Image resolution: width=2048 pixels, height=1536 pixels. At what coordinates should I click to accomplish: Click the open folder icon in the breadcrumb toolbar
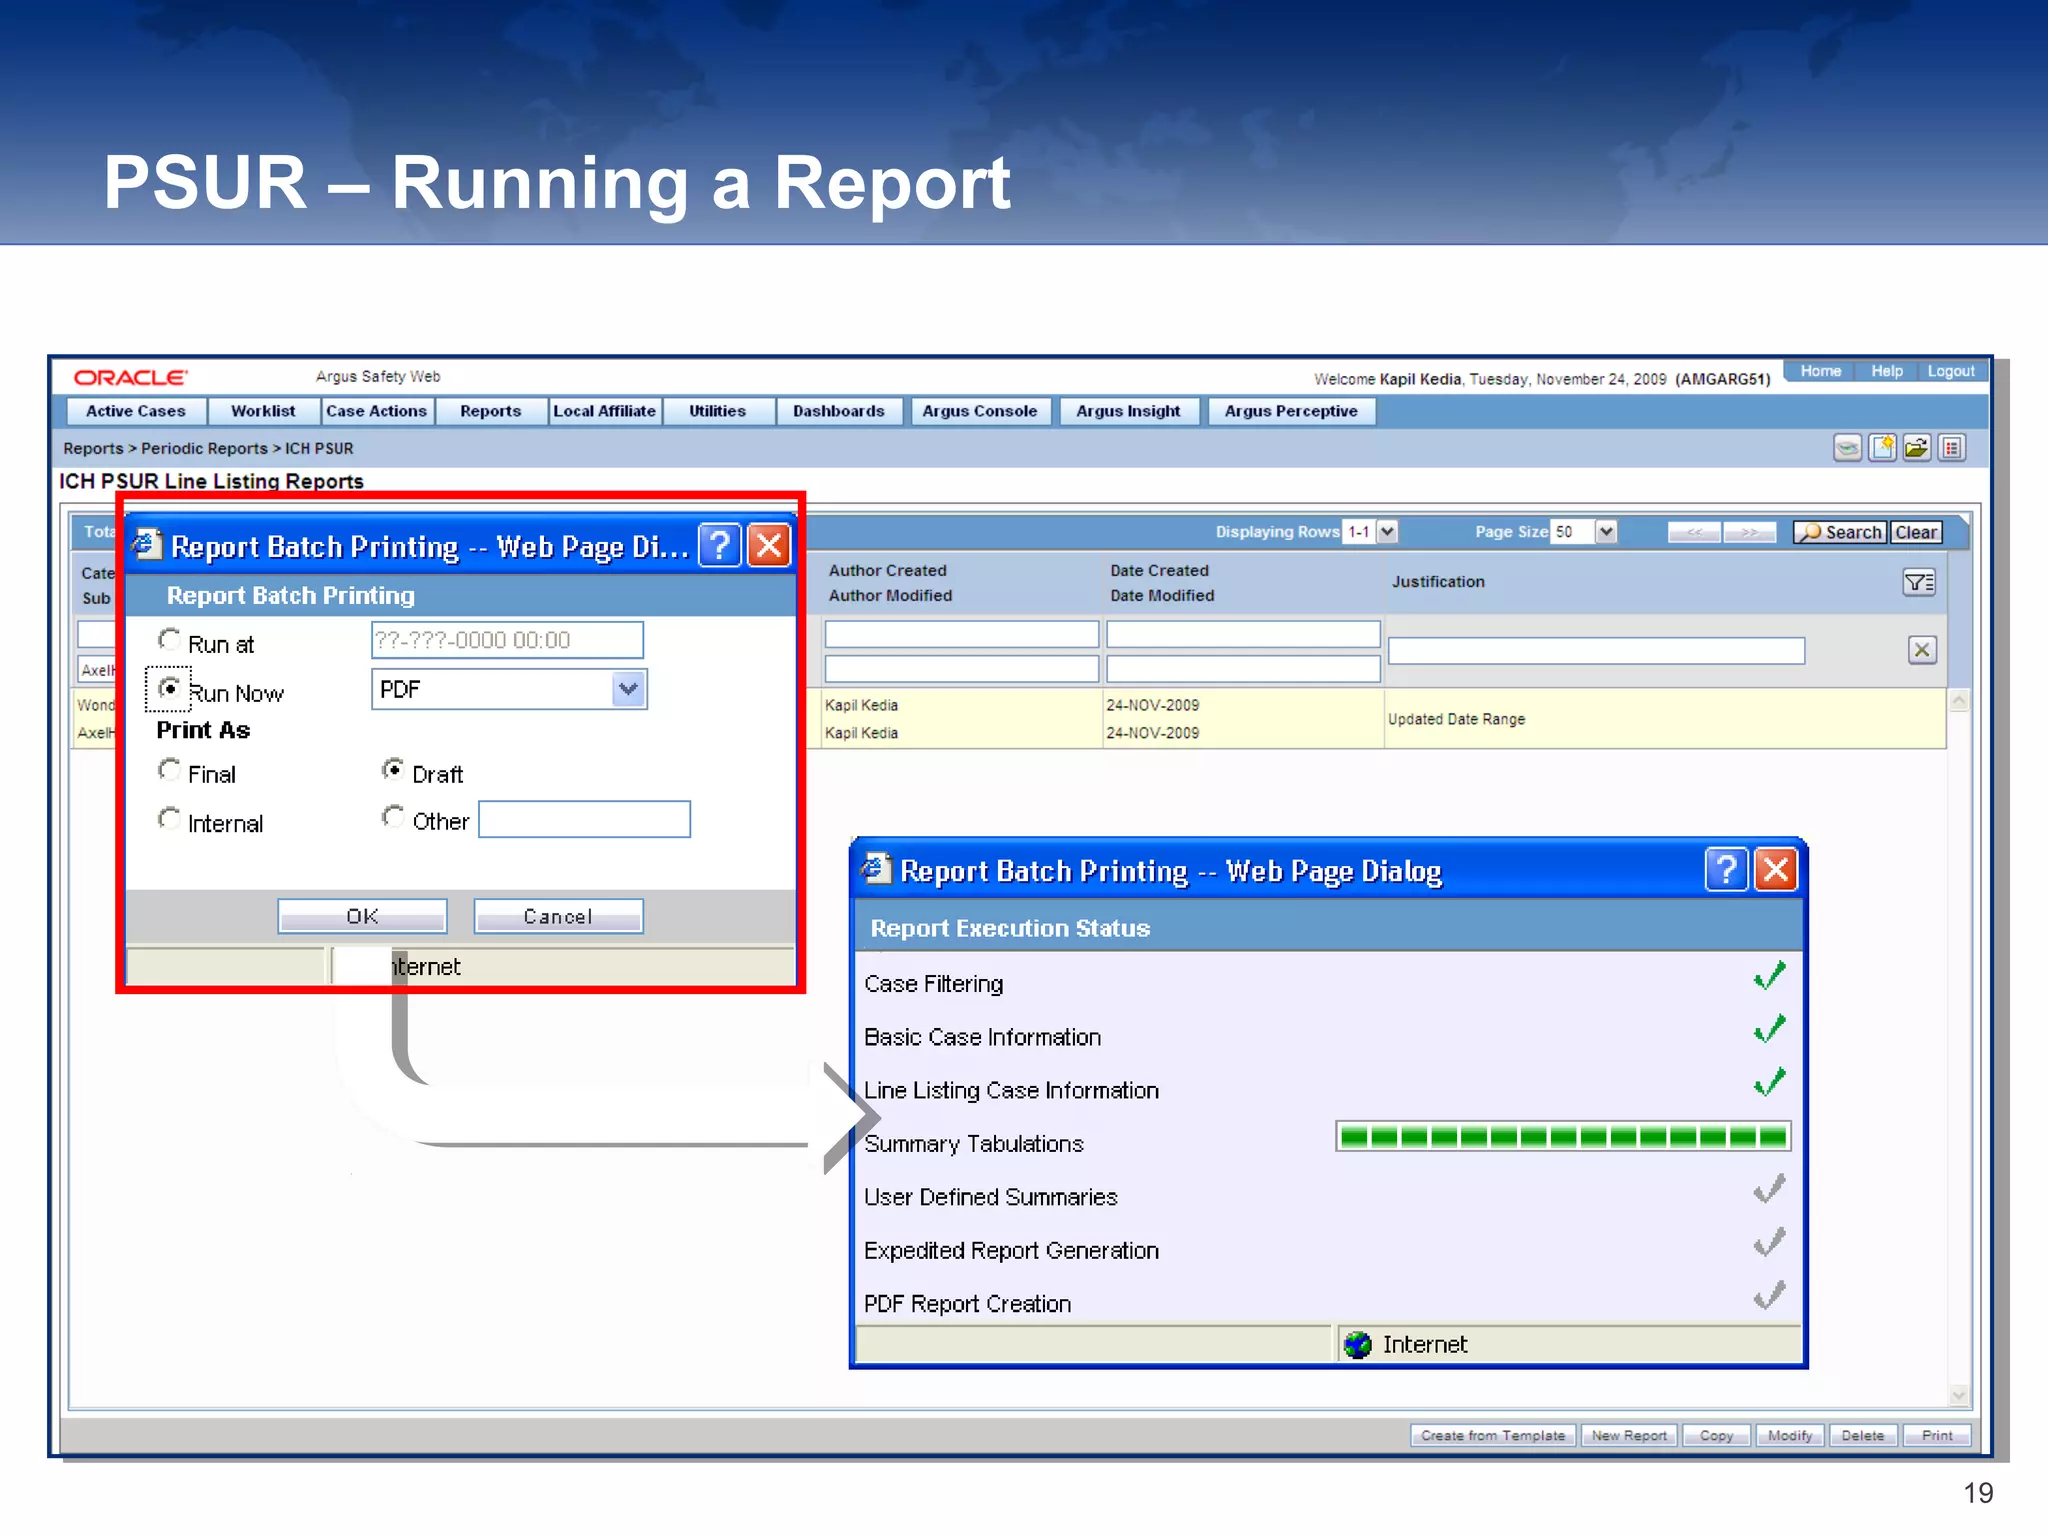[1917, 448]
